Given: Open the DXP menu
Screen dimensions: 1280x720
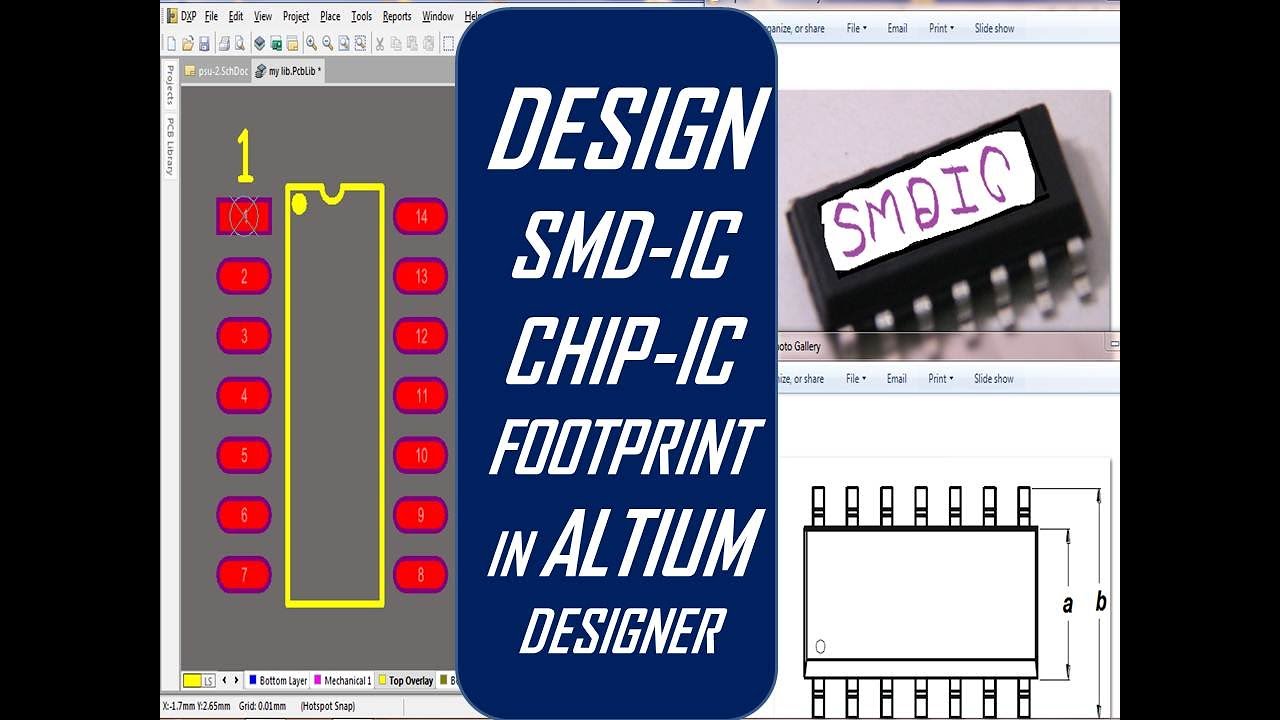Looking at the screenshot, I should (x=188, y=16).
